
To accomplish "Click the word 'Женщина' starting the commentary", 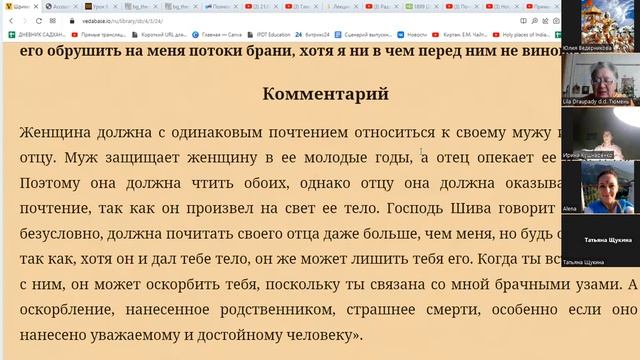I will (x=55, y=132).
